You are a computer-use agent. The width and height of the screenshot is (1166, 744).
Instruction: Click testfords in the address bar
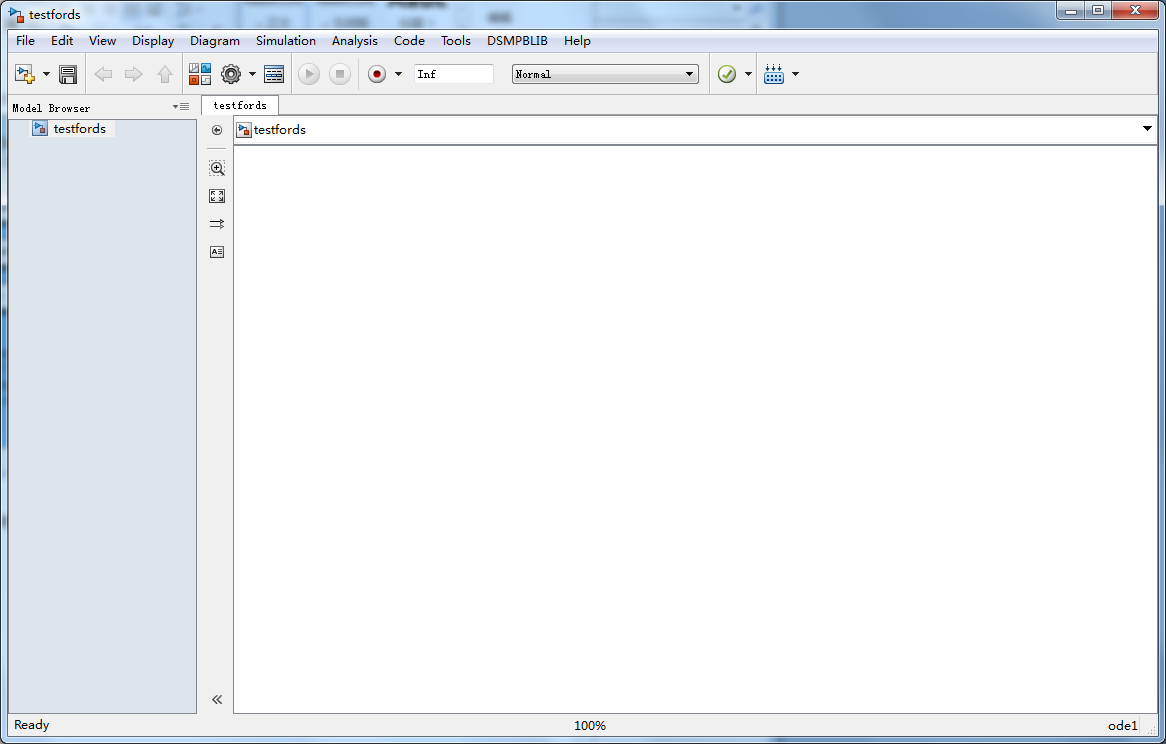pyautogui.click(x=280, y=130)
